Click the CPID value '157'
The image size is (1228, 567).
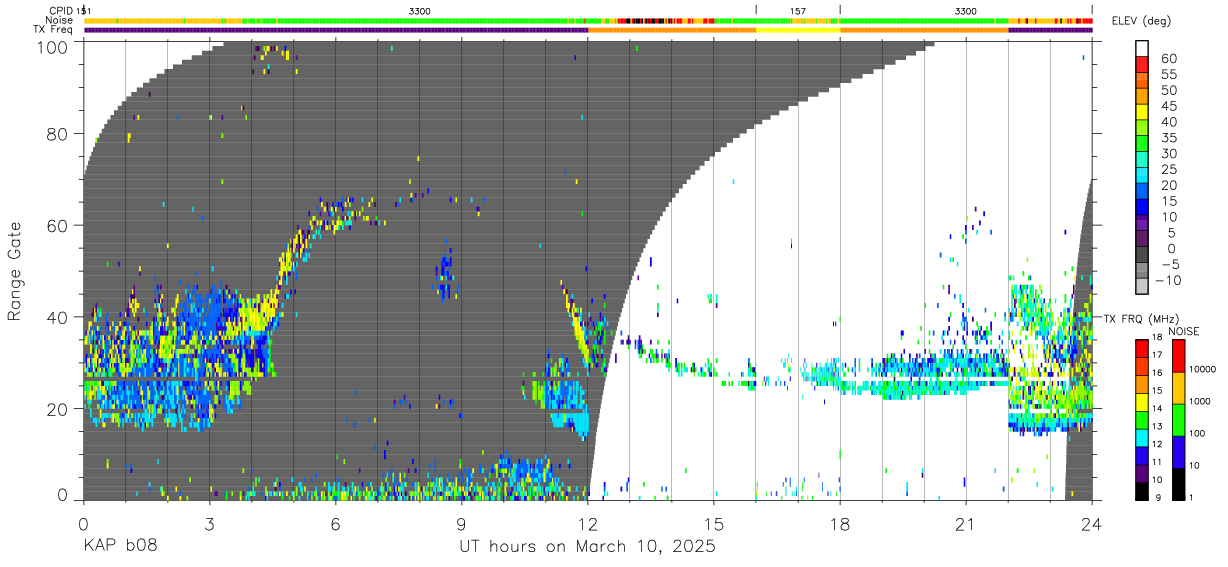[798, 10]
